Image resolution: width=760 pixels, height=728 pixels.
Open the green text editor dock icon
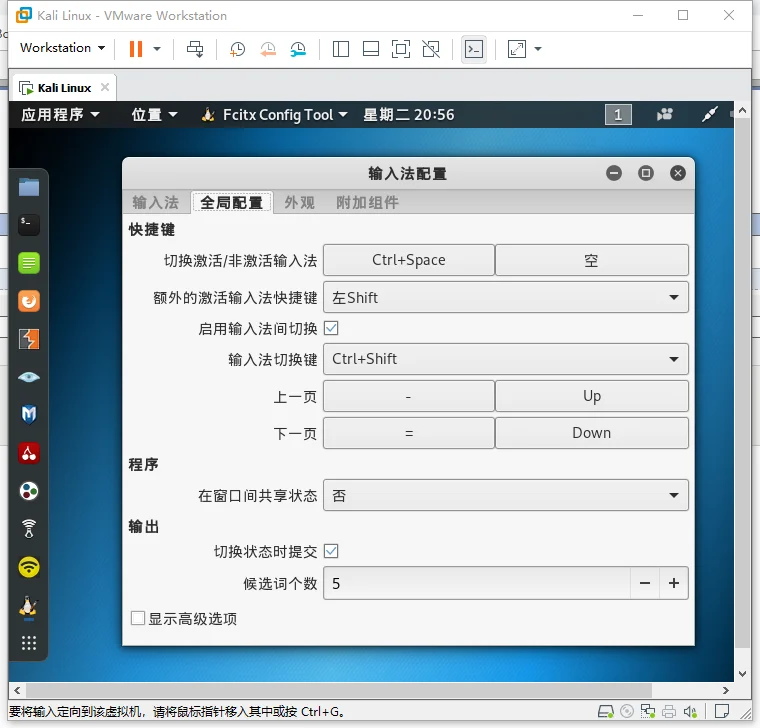[x=29, y=263]
